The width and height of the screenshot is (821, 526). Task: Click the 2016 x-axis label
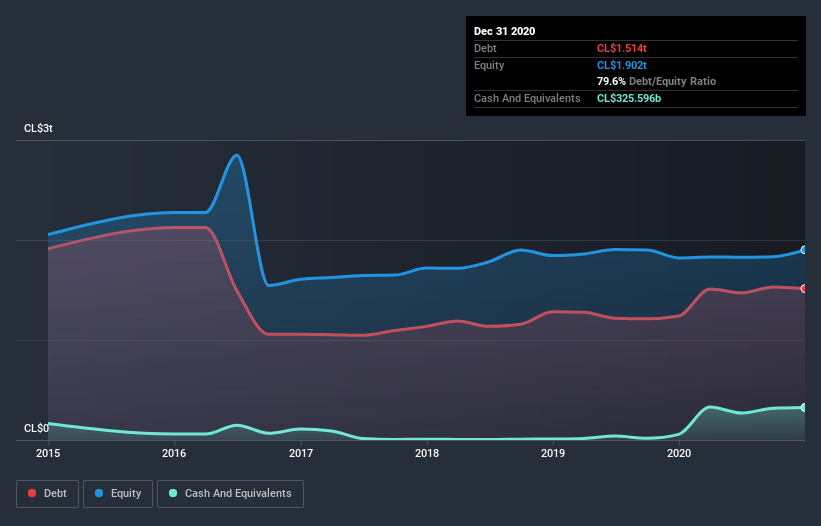pyautogui.click(x=174, y=453)
